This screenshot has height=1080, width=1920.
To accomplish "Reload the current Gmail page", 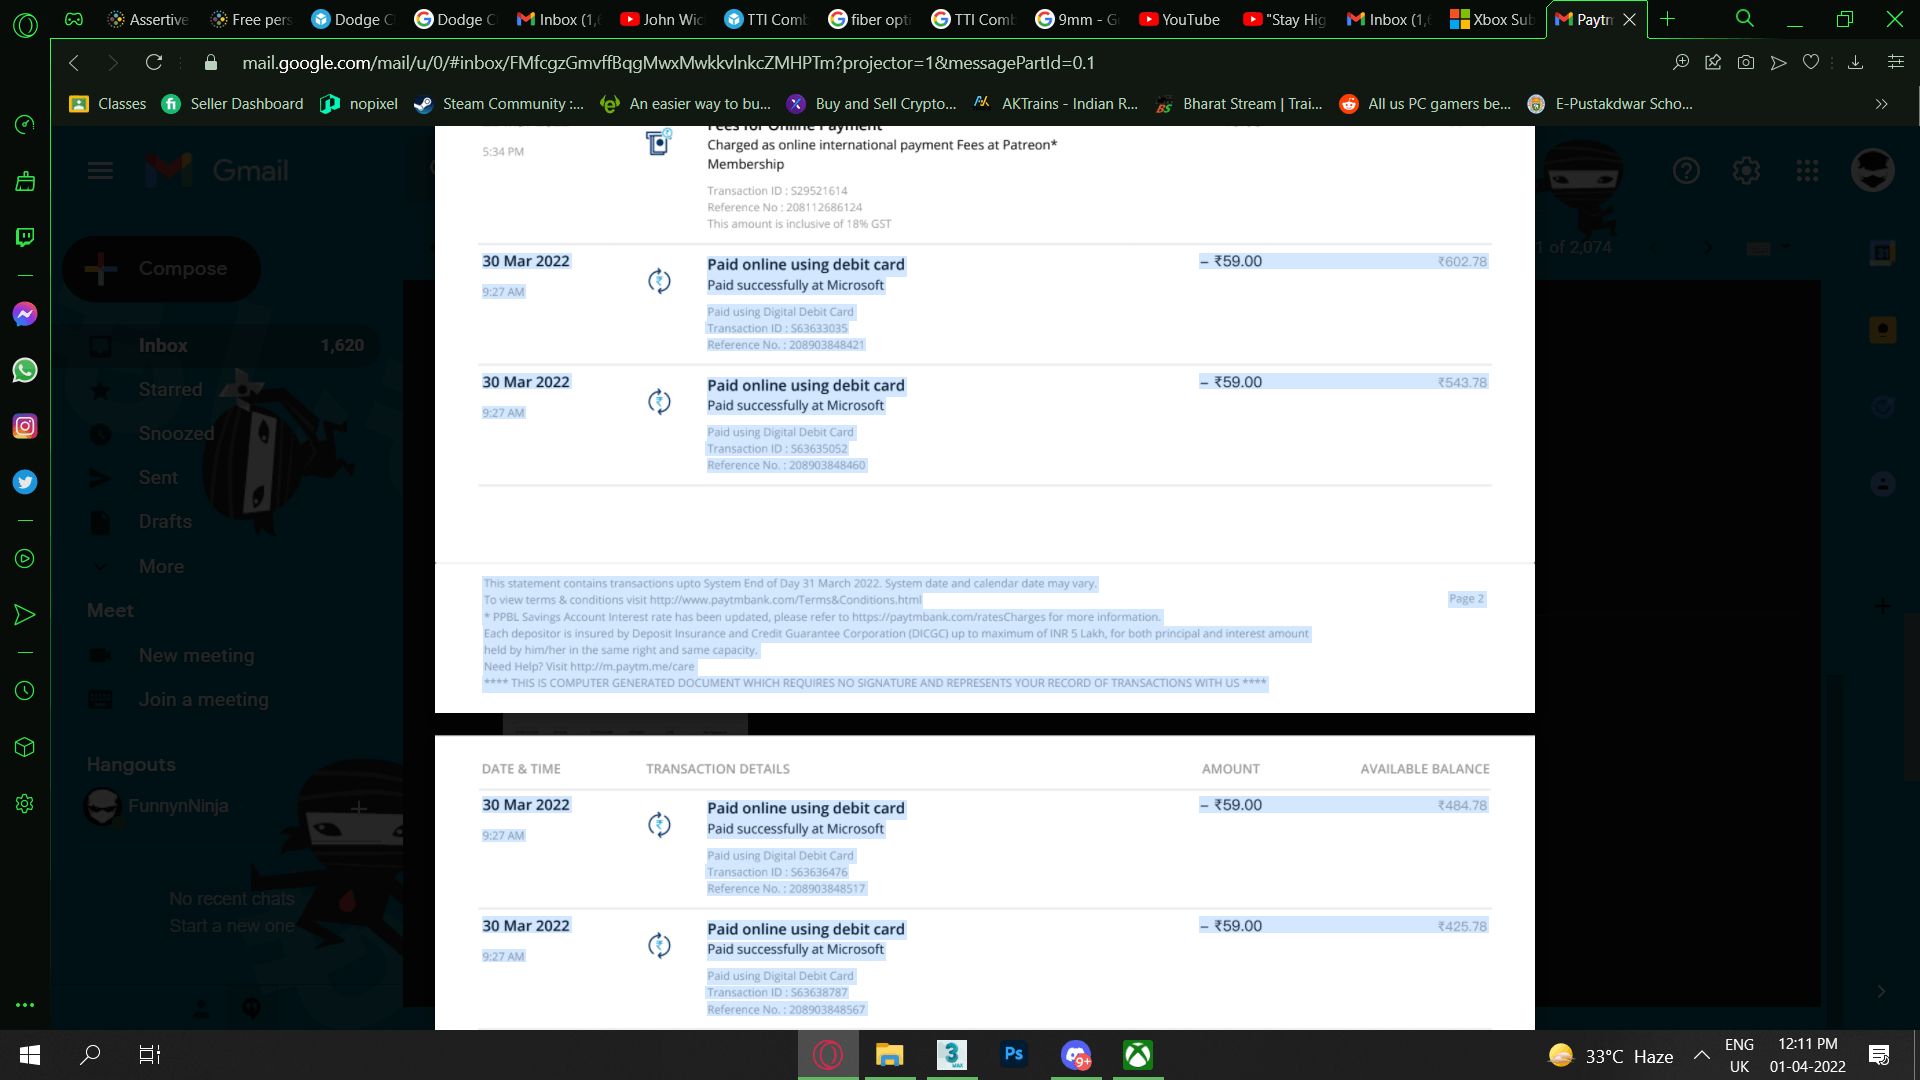I will click(x=154, y=63).
